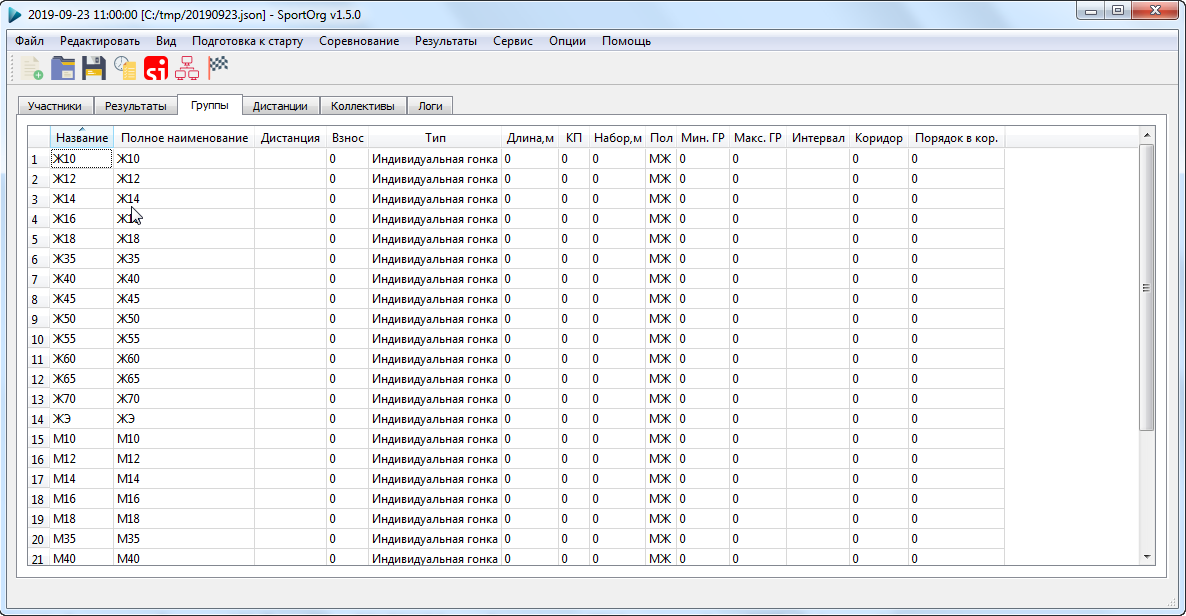Click the empty Дистанция cell in Ж16 row
Viewport: 1186px width, 616px height.
(x=290, y=219)
